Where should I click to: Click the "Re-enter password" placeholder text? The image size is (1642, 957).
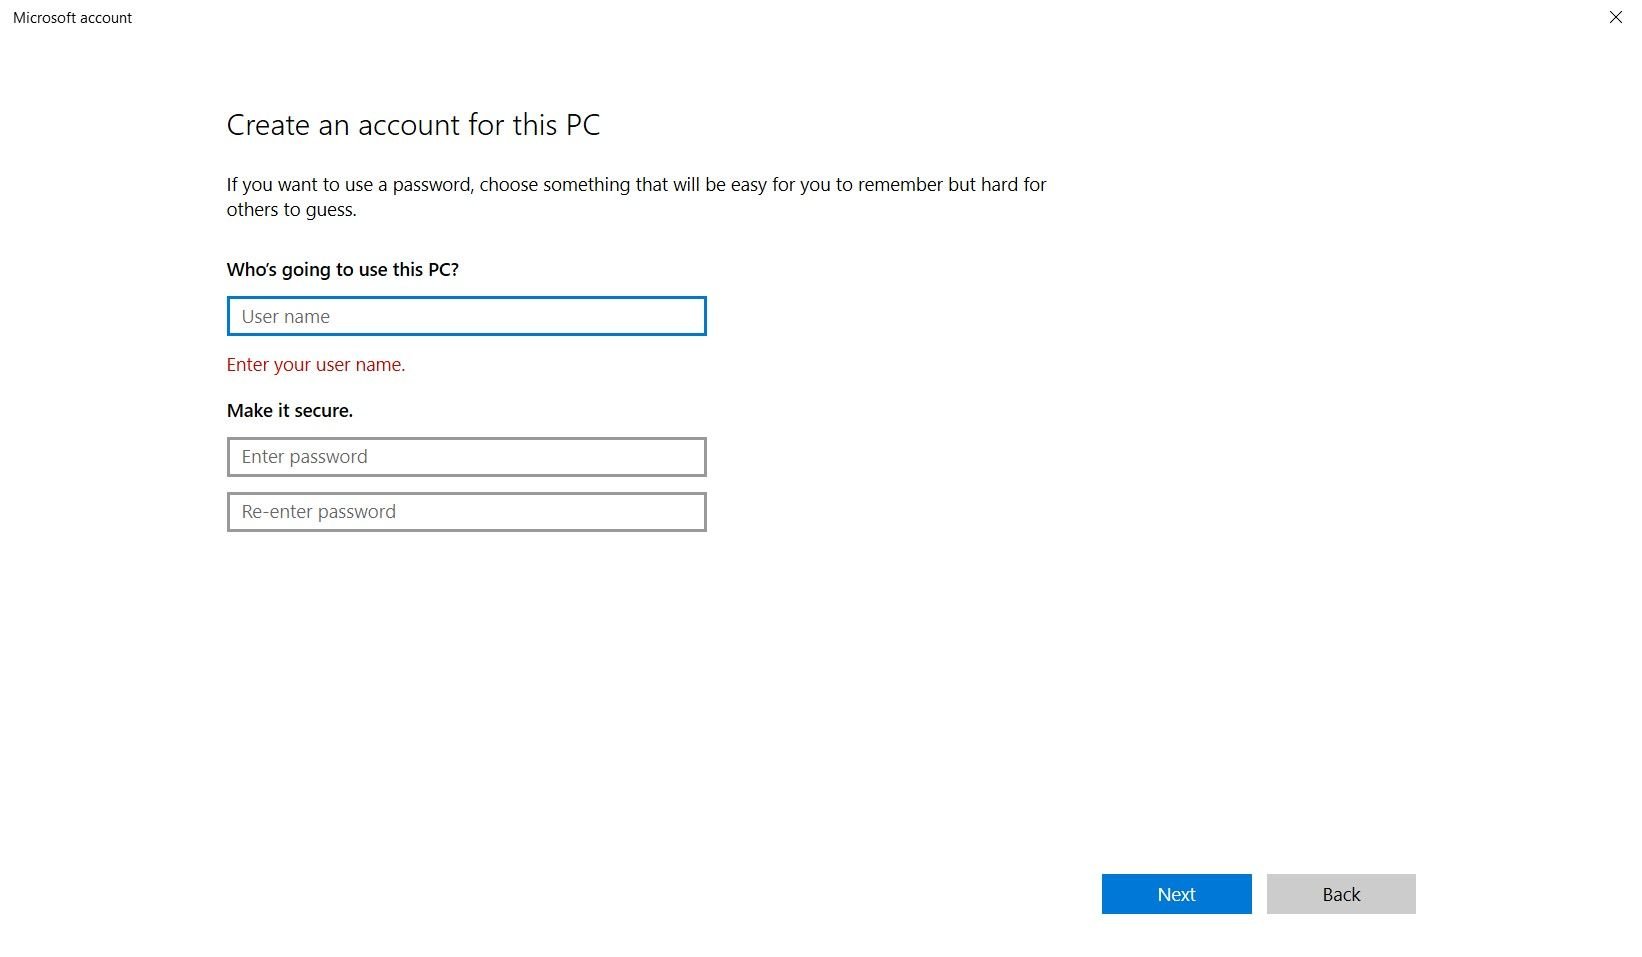(x=318, y=512)
